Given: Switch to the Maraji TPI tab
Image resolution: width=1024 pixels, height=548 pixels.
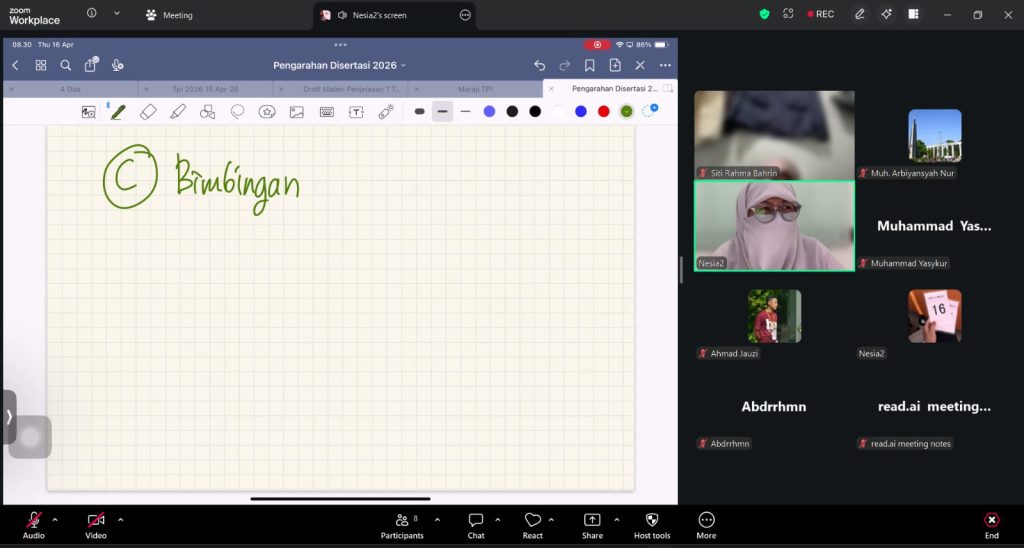Looking at the screenshot, I should (475, 89).
